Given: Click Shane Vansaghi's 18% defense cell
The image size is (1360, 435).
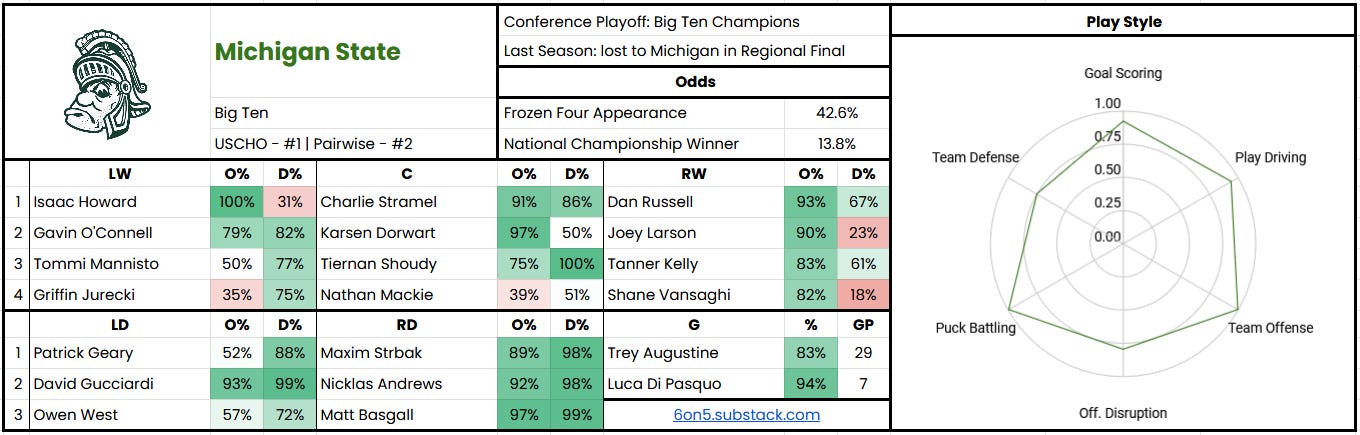Looking at the screenshot, I should coord(863,294).
